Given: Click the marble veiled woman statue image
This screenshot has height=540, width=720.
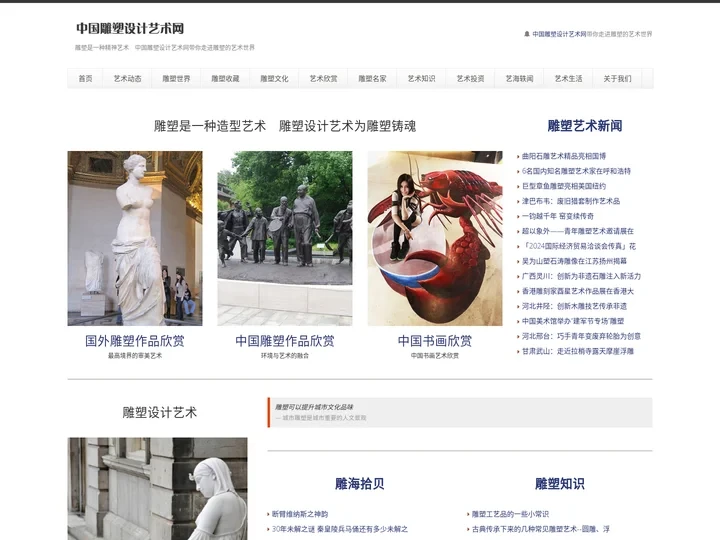Looking at the screenshot, I should click(158, 489).
